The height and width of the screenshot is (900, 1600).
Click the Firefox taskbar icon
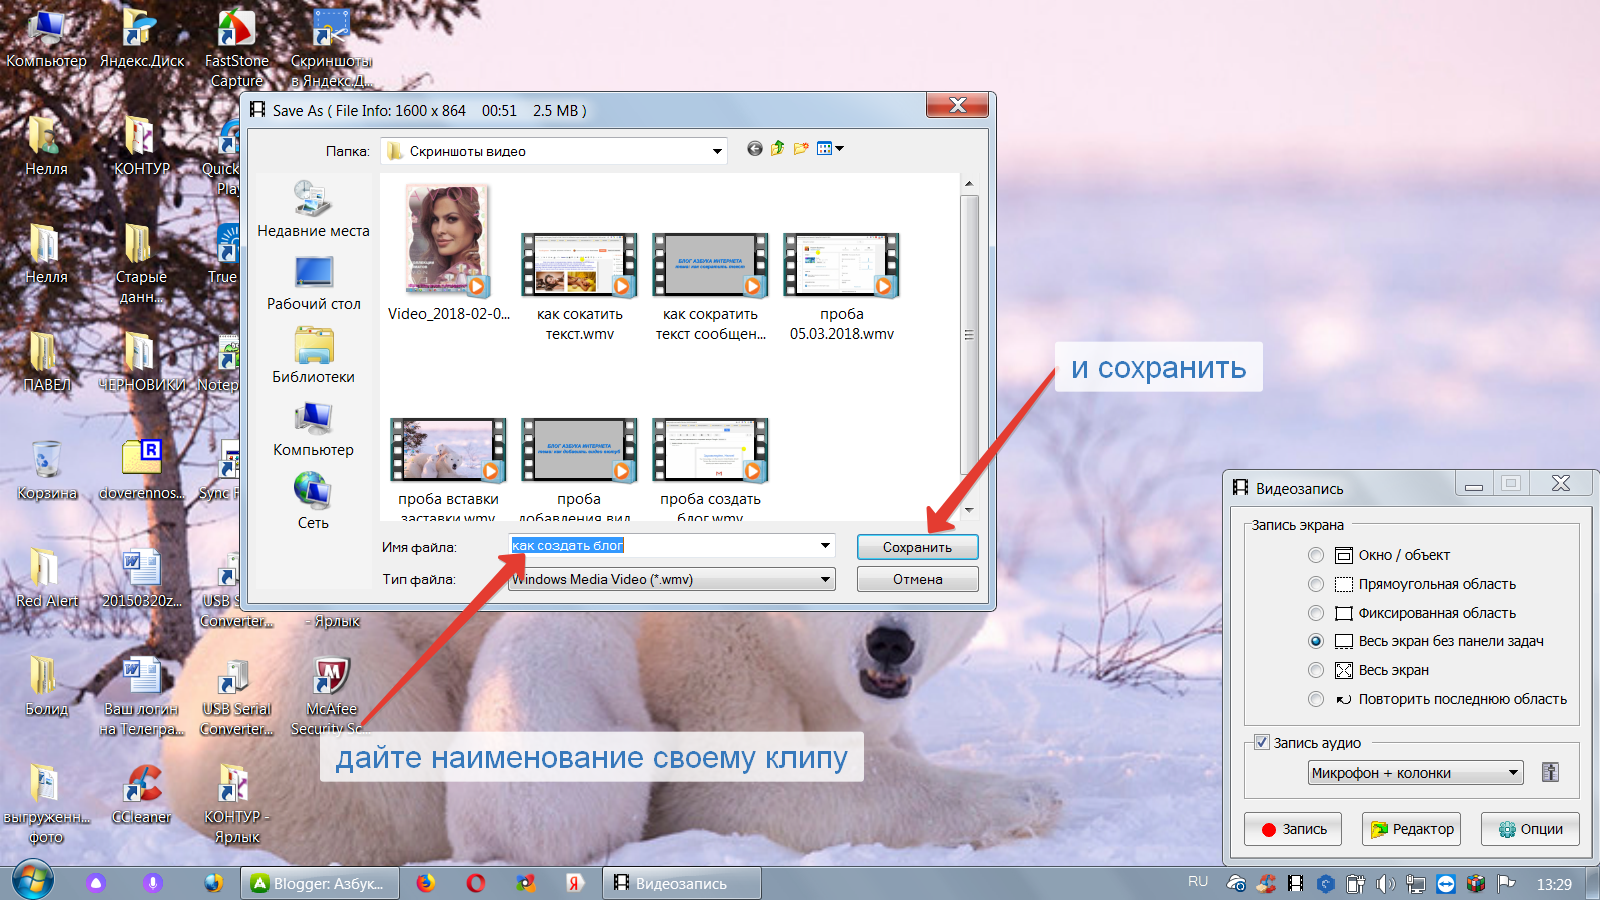[x=426, y=883]
